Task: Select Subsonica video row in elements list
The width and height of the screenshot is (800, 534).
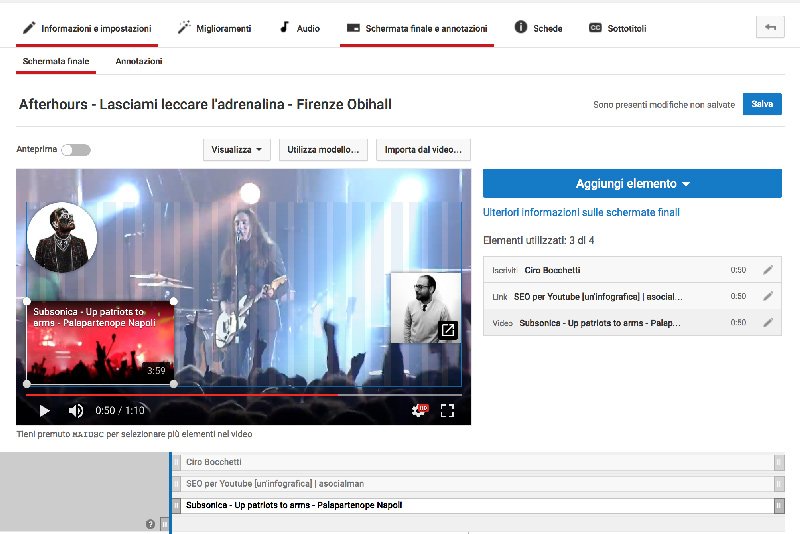Action: (x=632, y=322)
